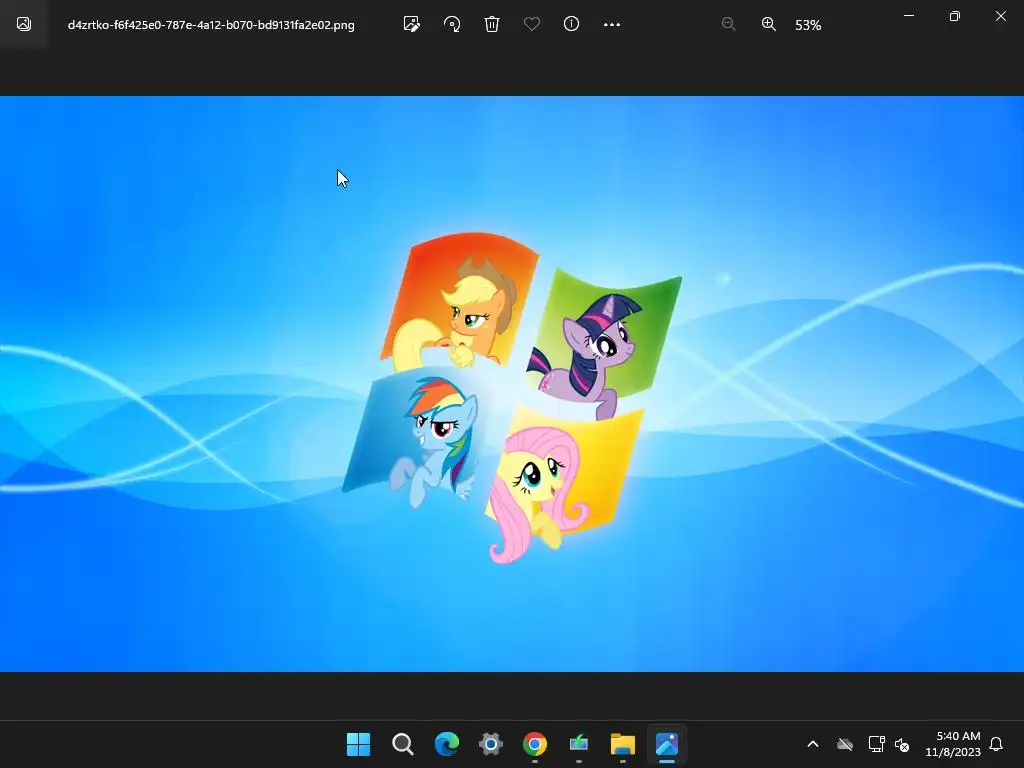Open Settings gear from taskbar
The width and height of the screenshot is (1024, 768).
coord(490,744)
